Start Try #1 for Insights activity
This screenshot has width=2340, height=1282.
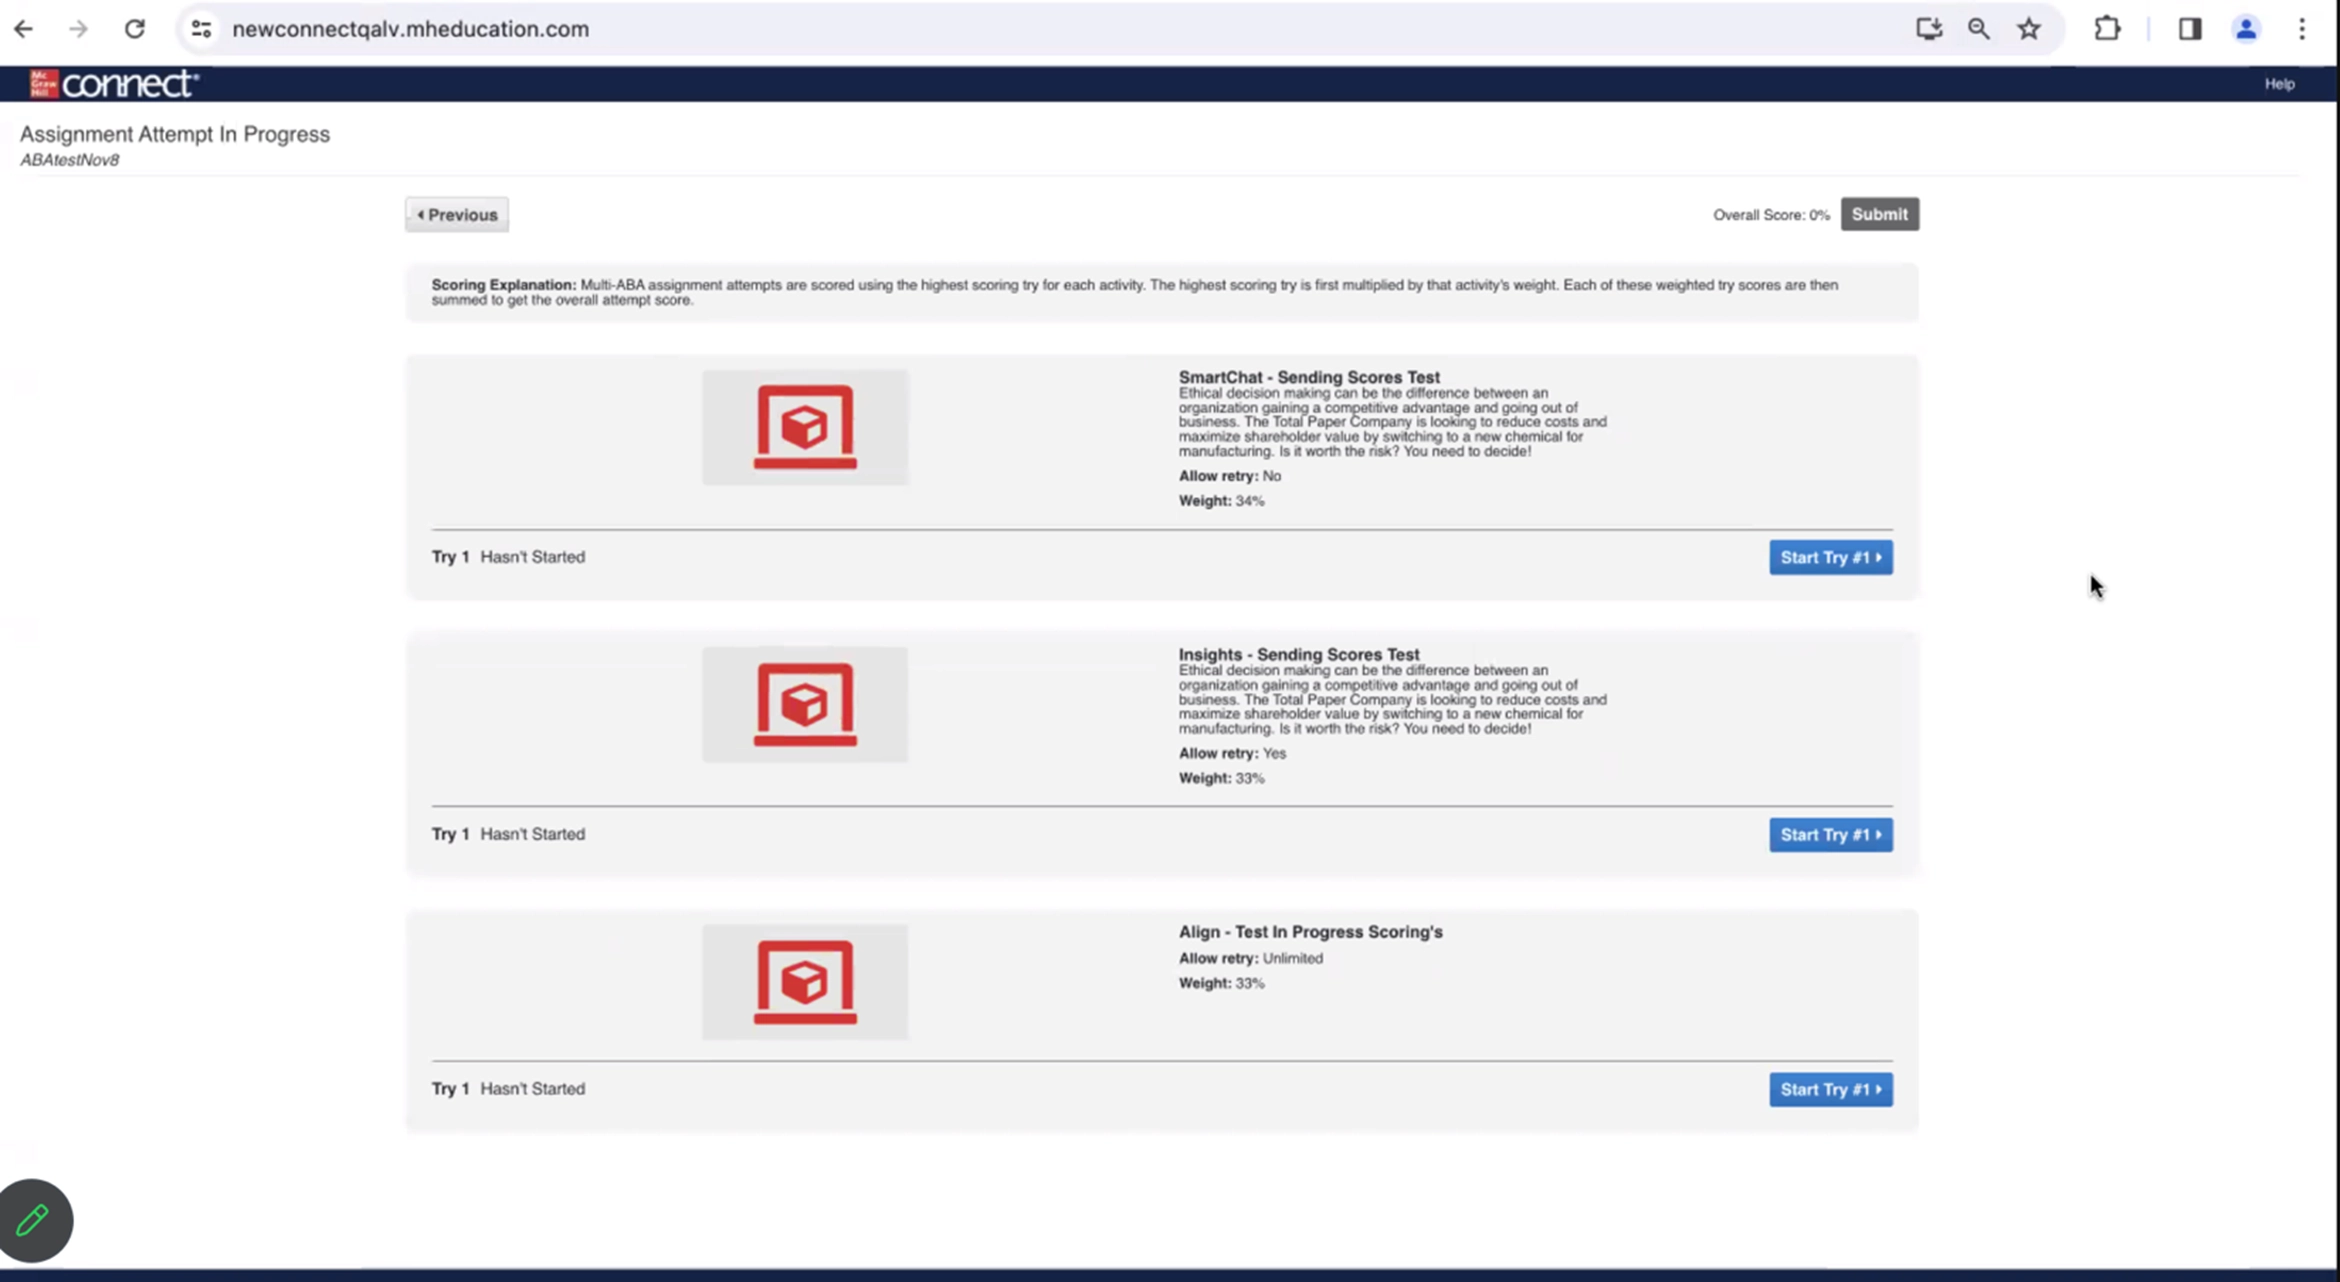[1830, 835]
